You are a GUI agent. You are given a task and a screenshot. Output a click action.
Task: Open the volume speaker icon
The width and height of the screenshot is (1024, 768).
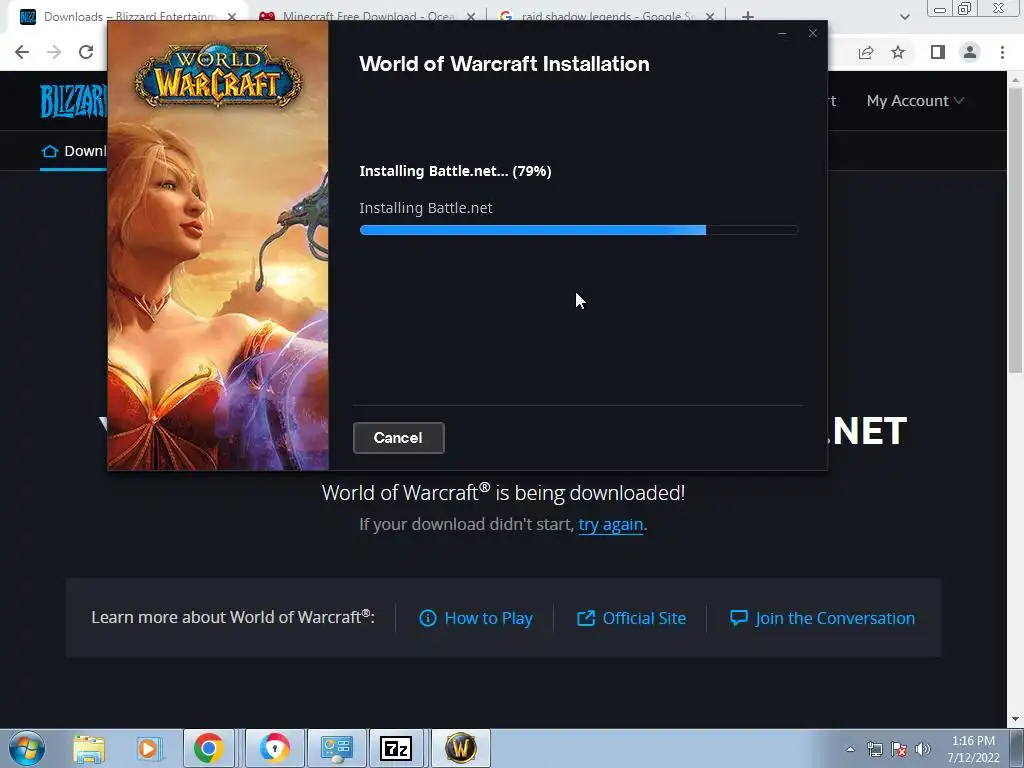click(x=923, y=749)
